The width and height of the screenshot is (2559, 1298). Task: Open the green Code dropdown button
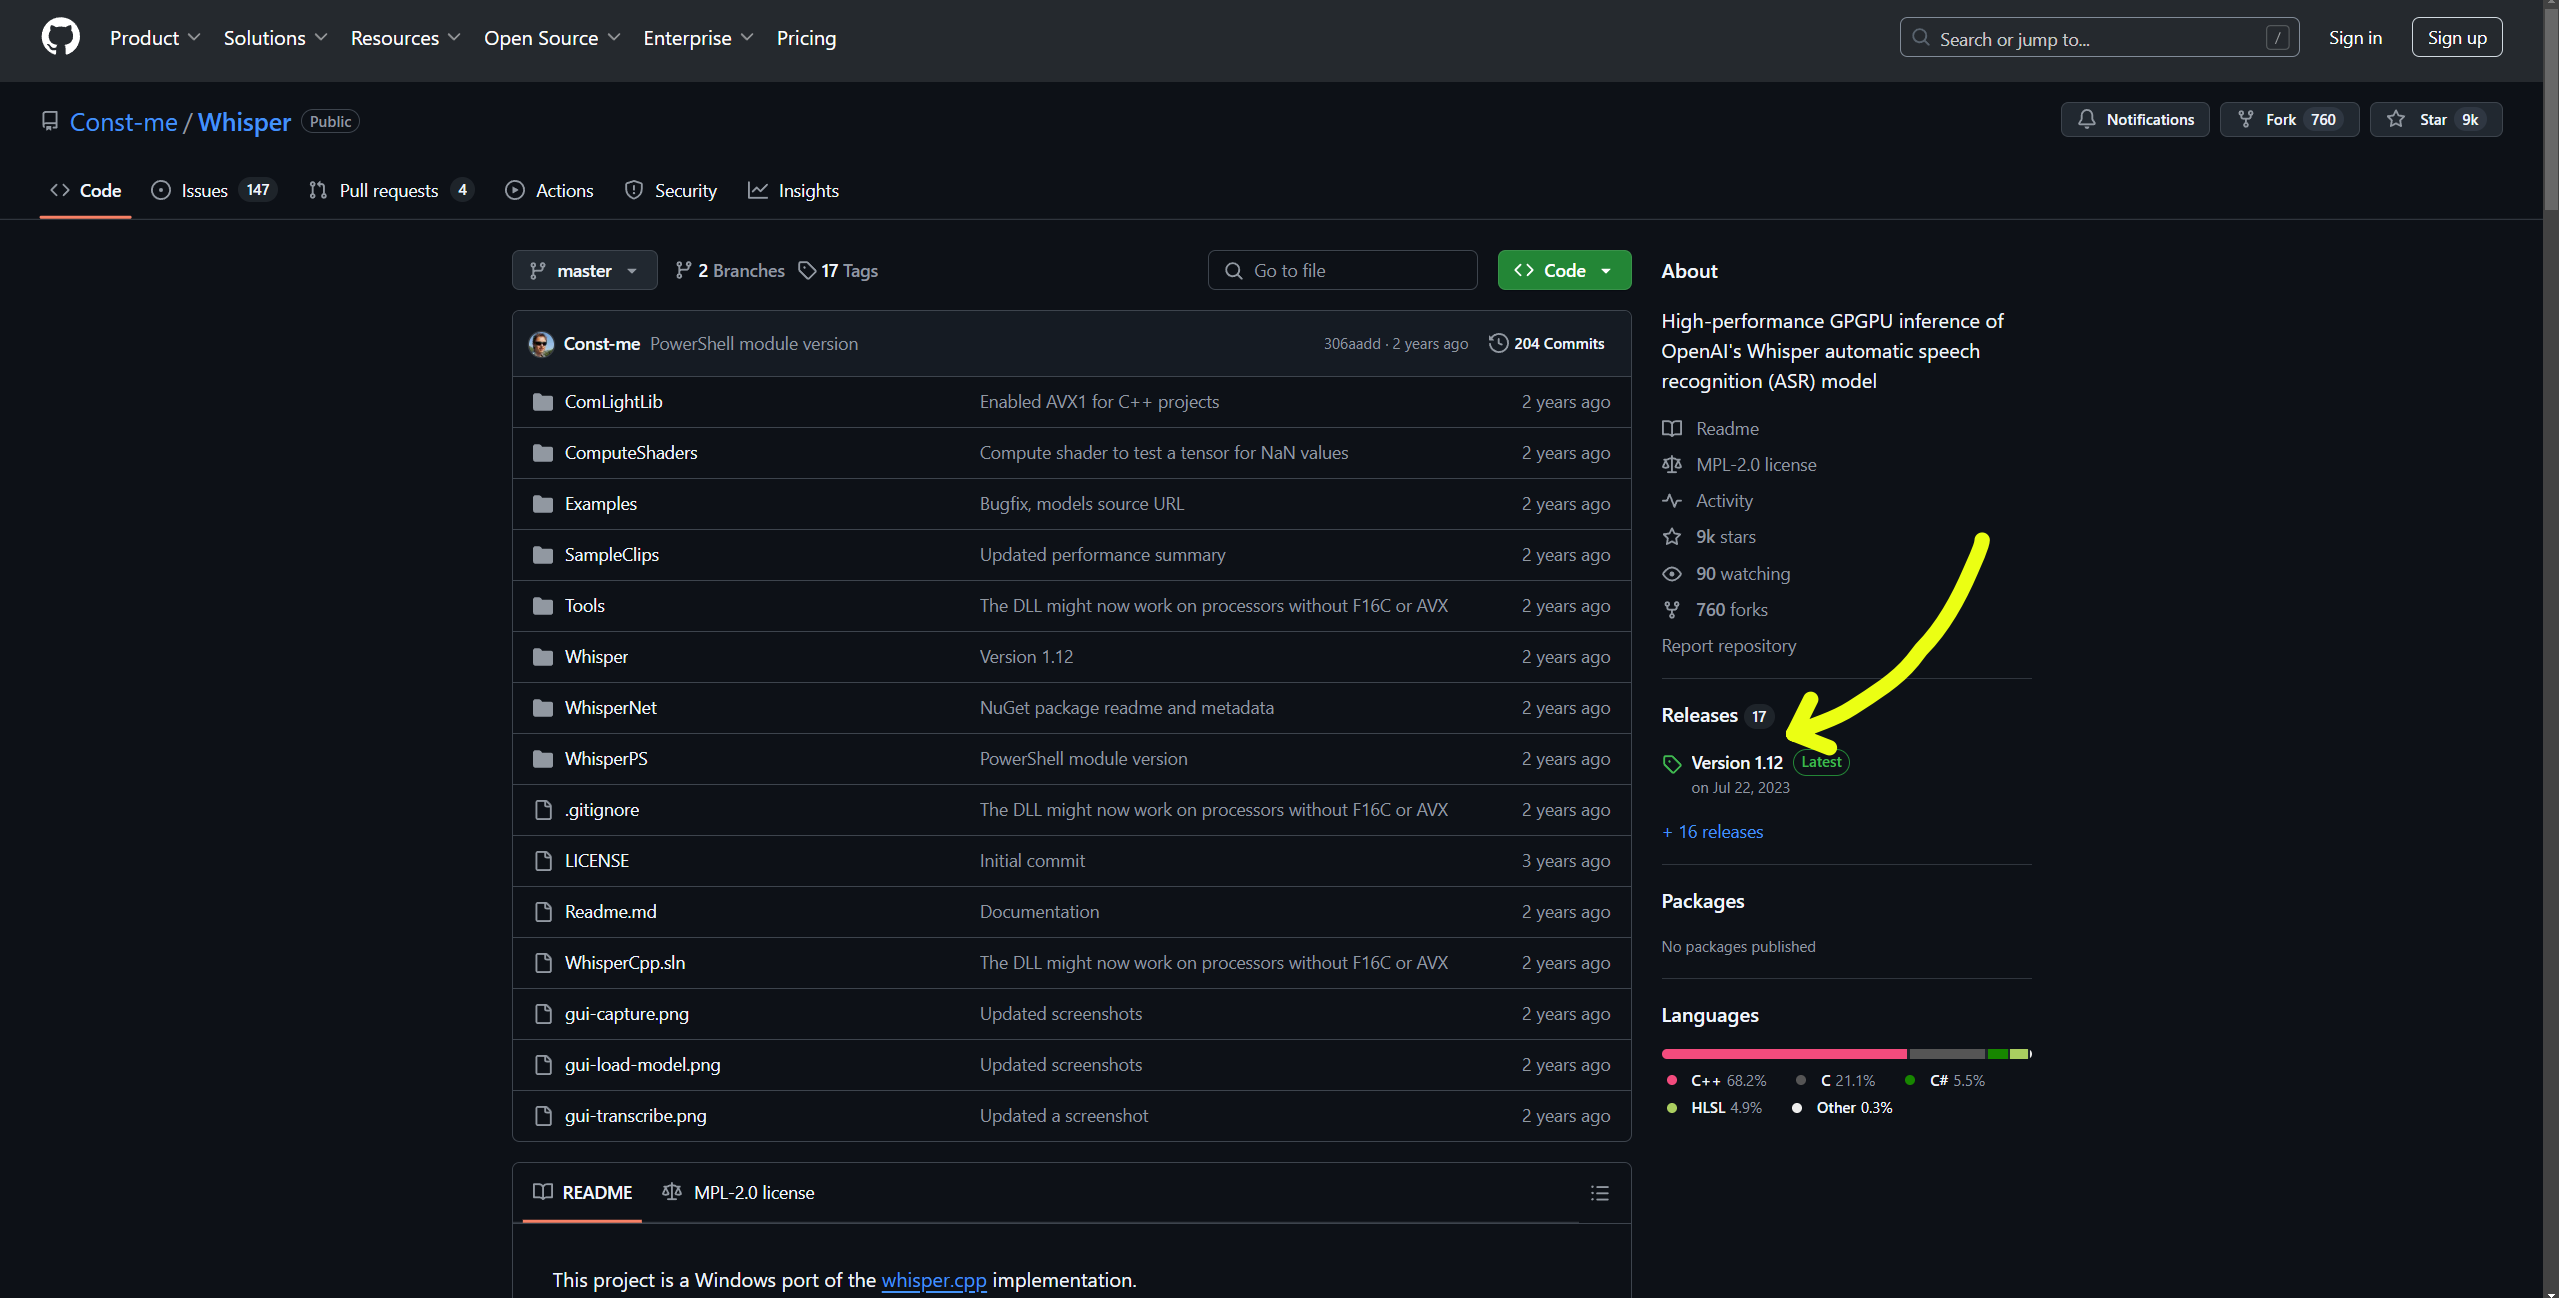[x=1564, y=270]
